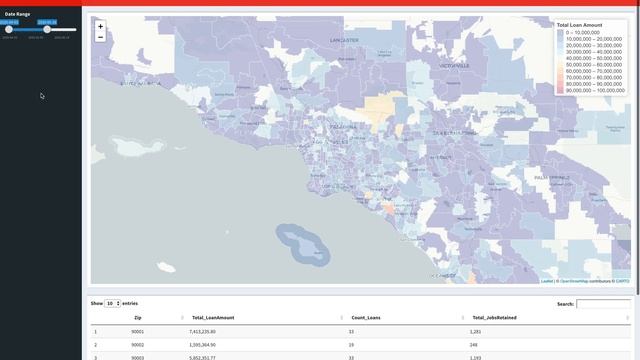Click legend entry 50,000,000 – 60,000,000

(x=594, y=65)
